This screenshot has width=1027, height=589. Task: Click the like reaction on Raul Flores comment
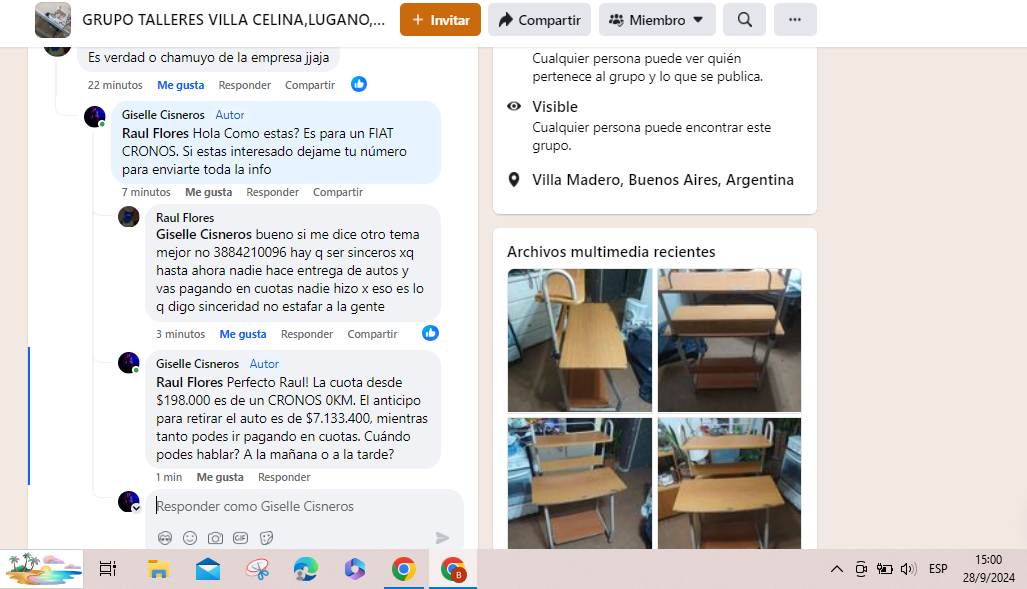tap(430, 333)
